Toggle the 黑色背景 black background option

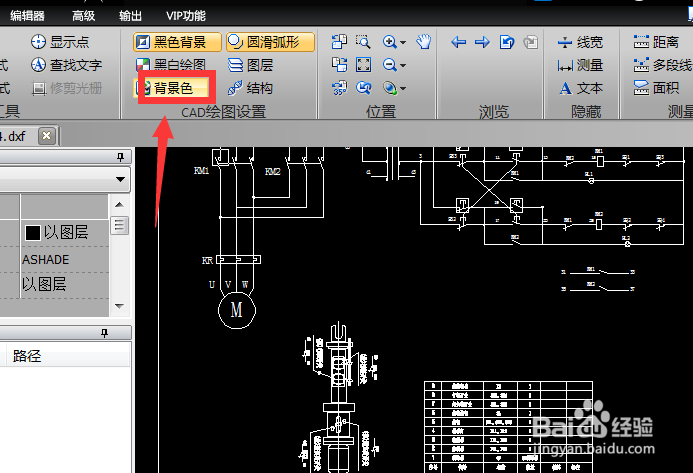[x=177, y=42]
